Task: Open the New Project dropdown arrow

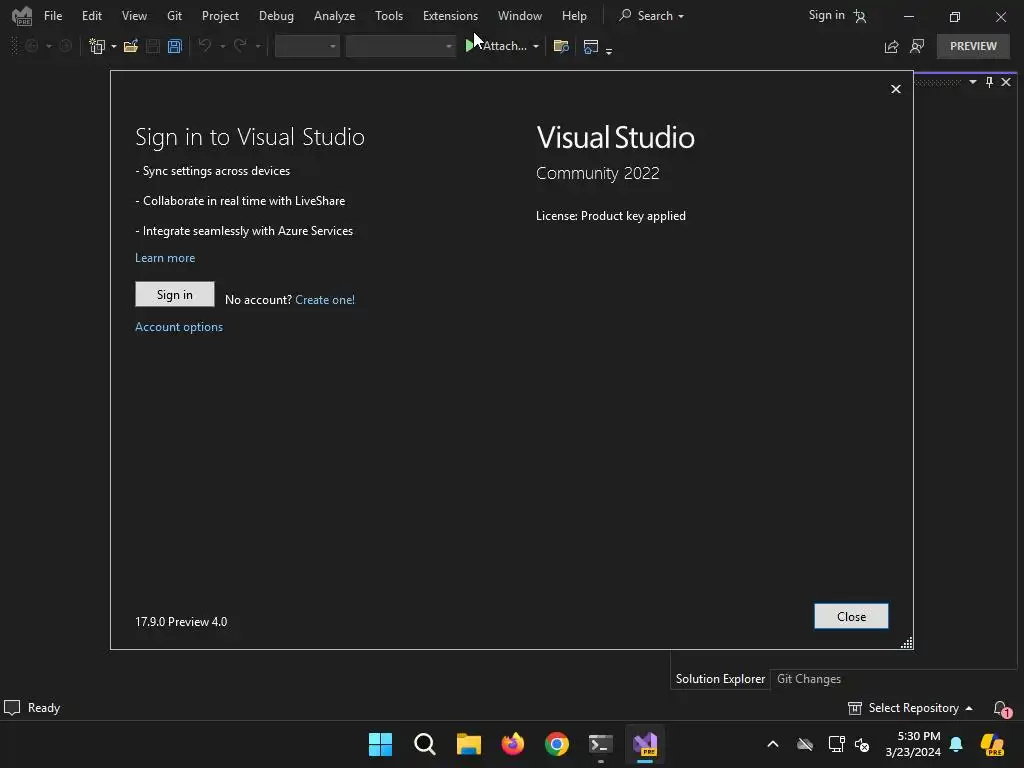Action: click(114, 47)
